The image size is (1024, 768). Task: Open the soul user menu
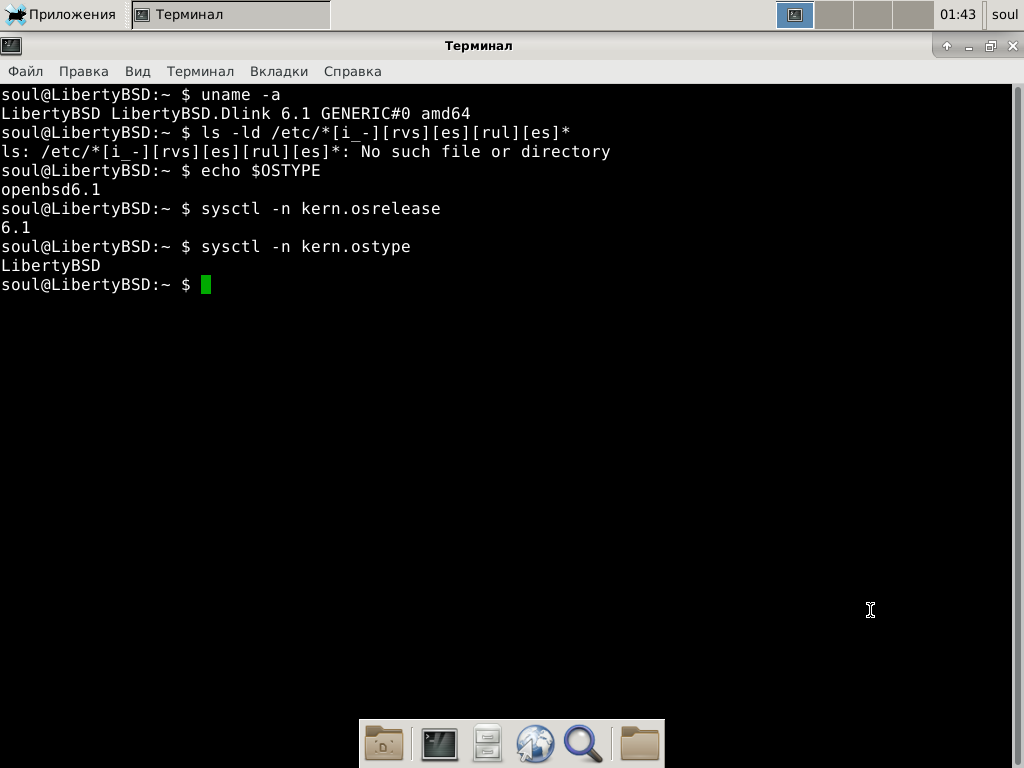1004,14
